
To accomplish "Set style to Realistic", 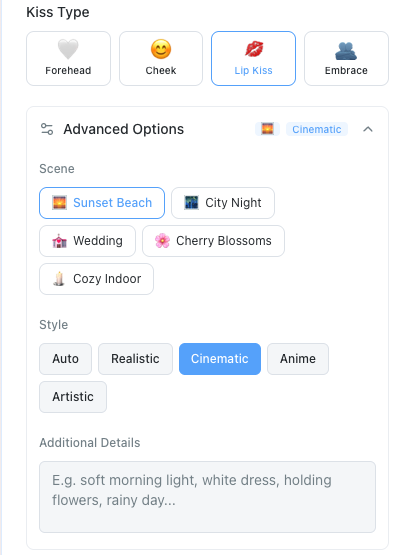I will point(135,359).
